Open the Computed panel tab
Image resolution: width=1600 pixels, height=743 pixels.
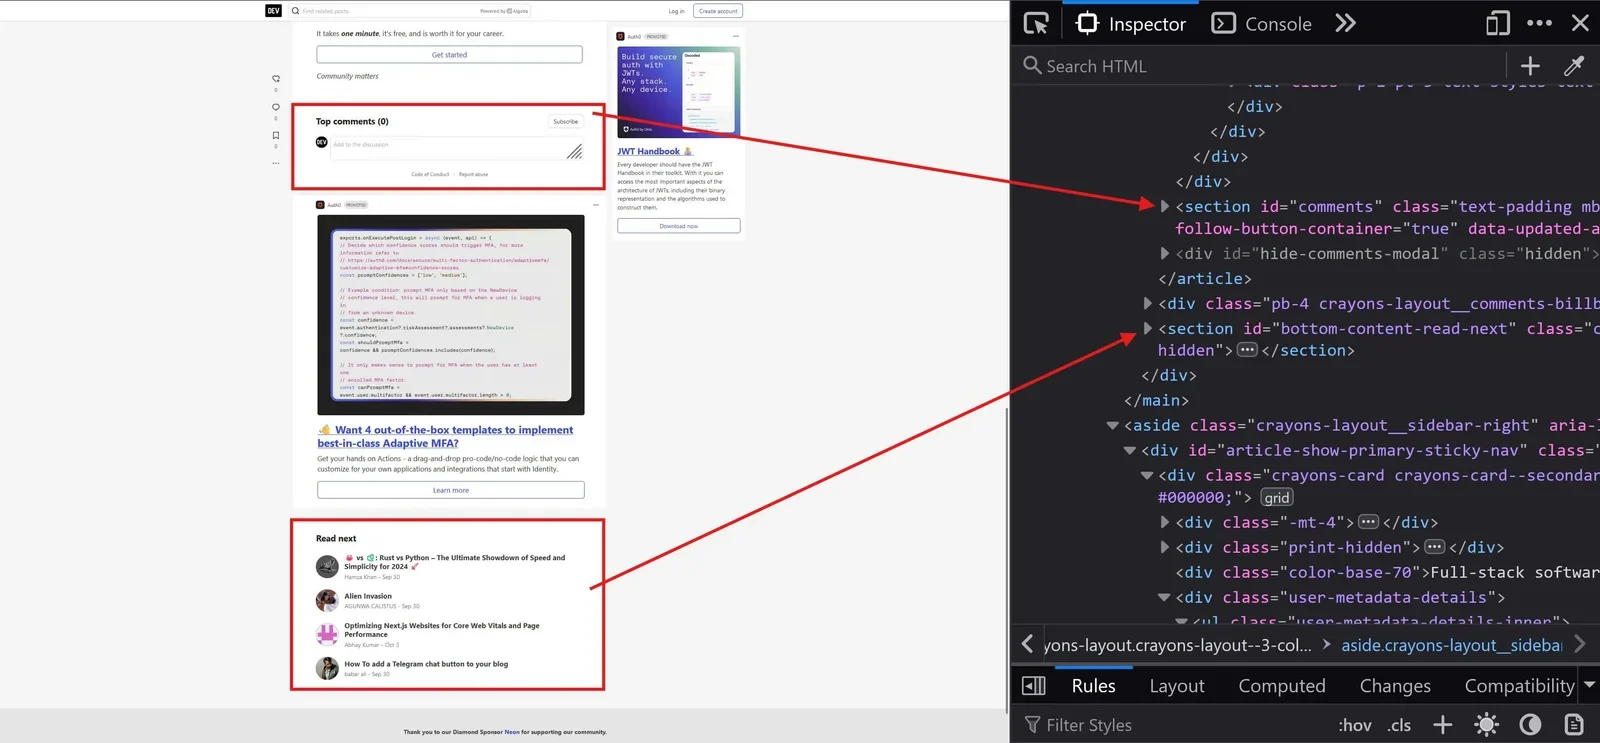click(1282, 686)
